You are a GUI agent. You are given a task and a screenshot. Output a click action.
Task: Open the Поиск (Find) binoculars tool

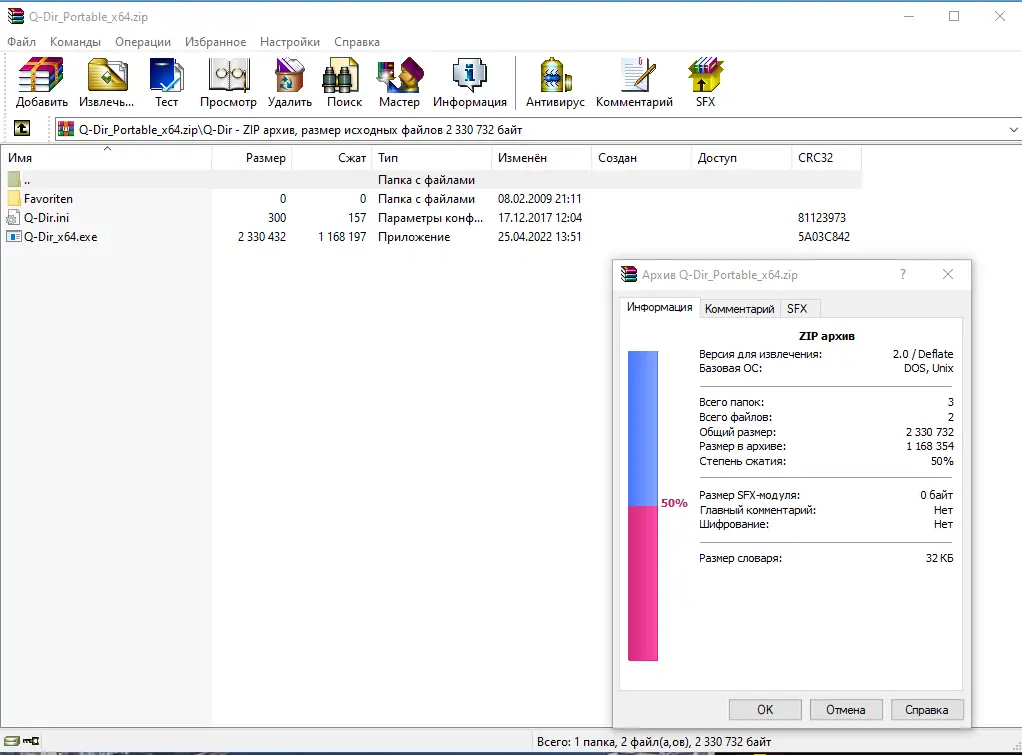pos(344,82)
